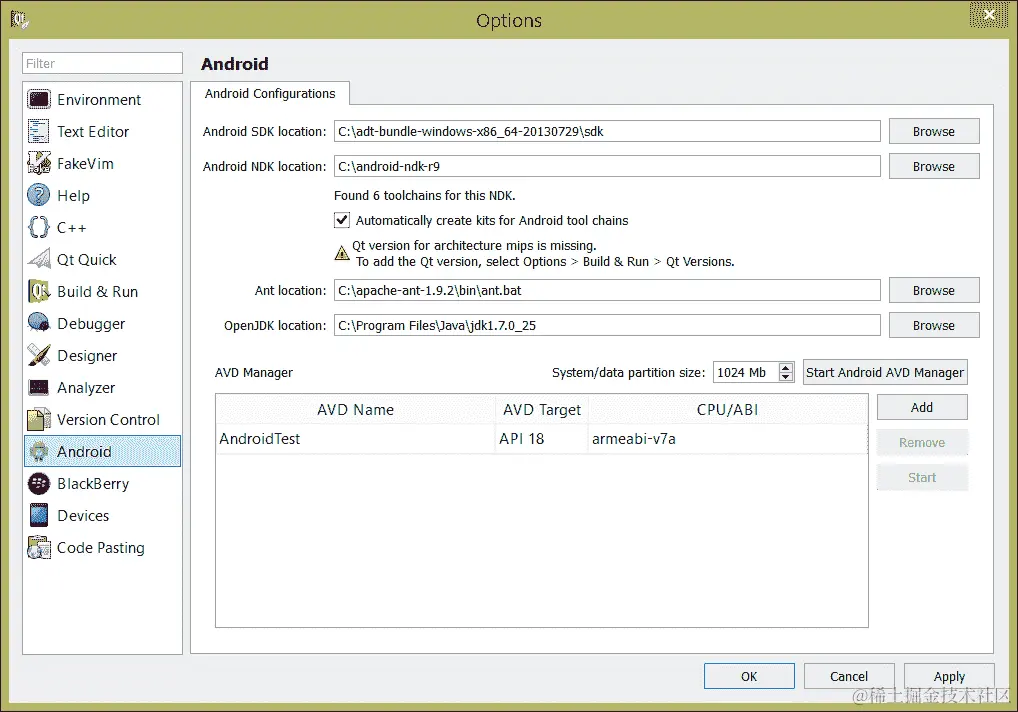1018x712 pixels.
Task: Increase system/data partition size with up arrow
Action: 786,366
